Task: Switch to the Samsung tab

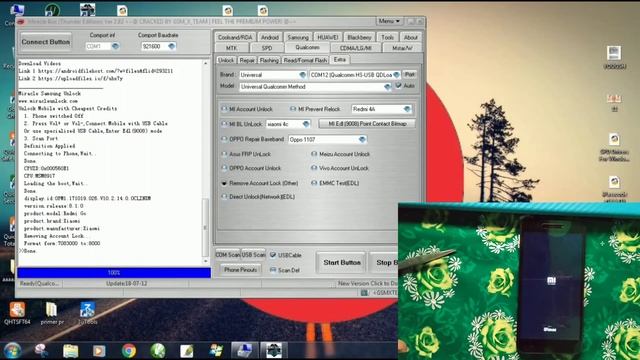Action: tap(298, 37)
